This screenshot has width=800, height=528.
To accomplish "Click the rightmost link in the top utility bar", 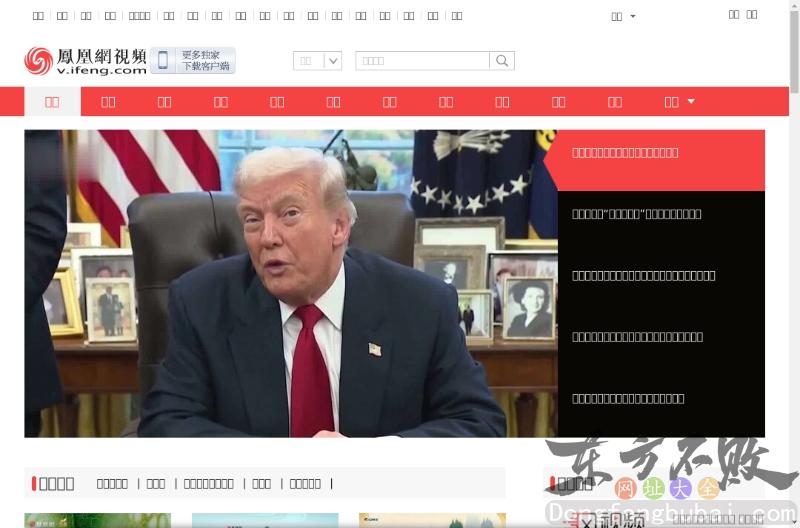I will [x=752, y=15].
